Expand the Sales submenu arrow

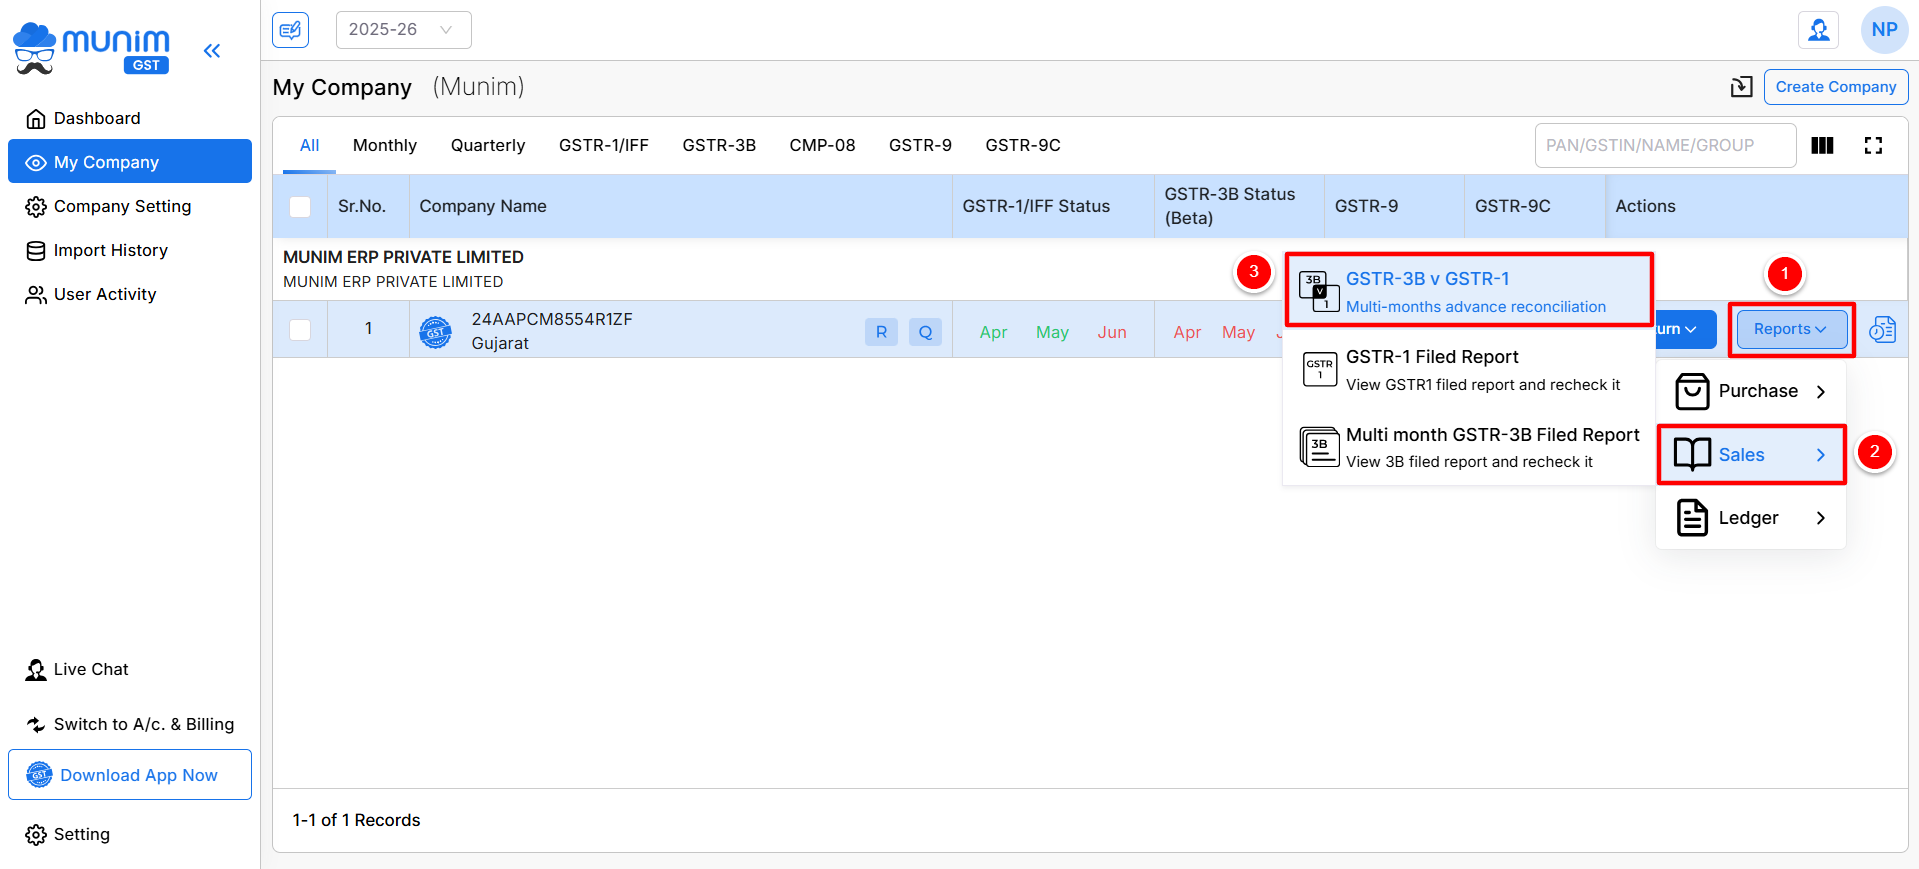click(x=1820, y=455)
